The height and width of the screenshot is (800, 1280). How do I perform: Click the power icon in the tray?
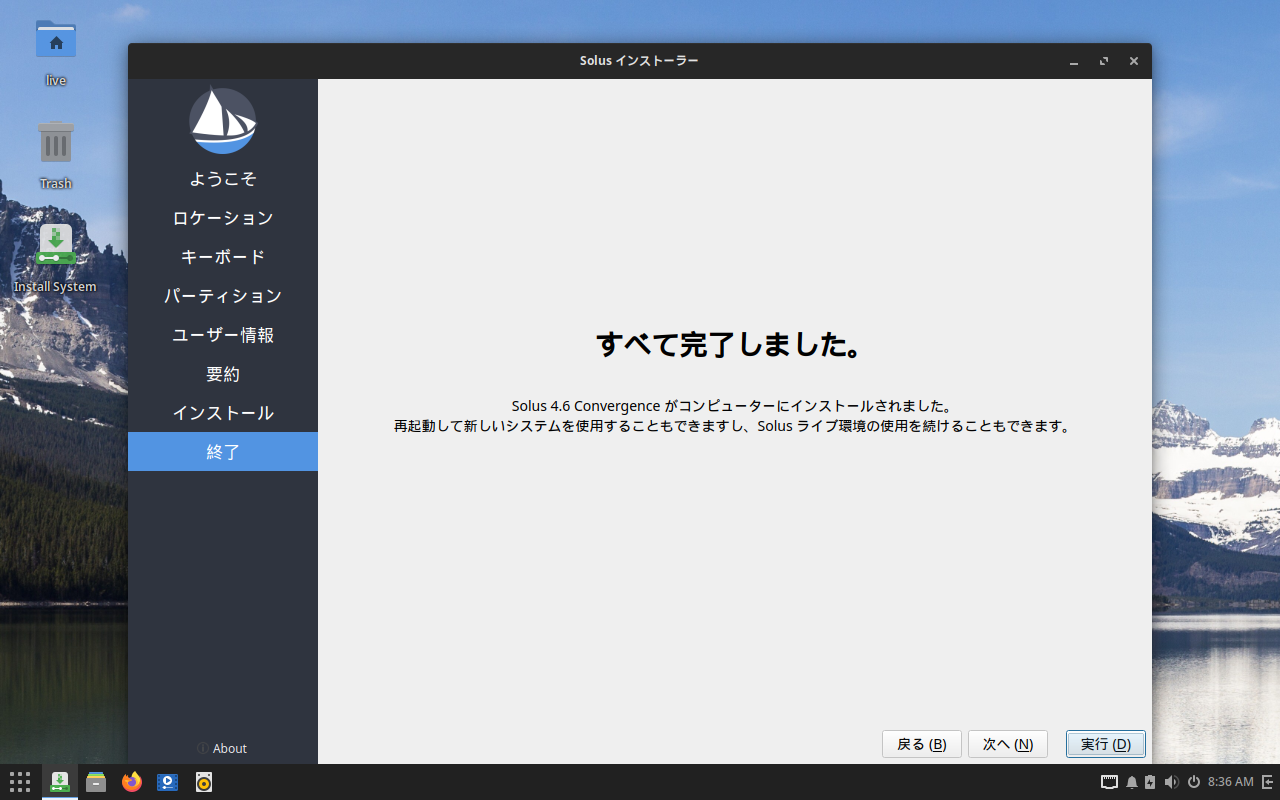click(x=1194, y=782)
